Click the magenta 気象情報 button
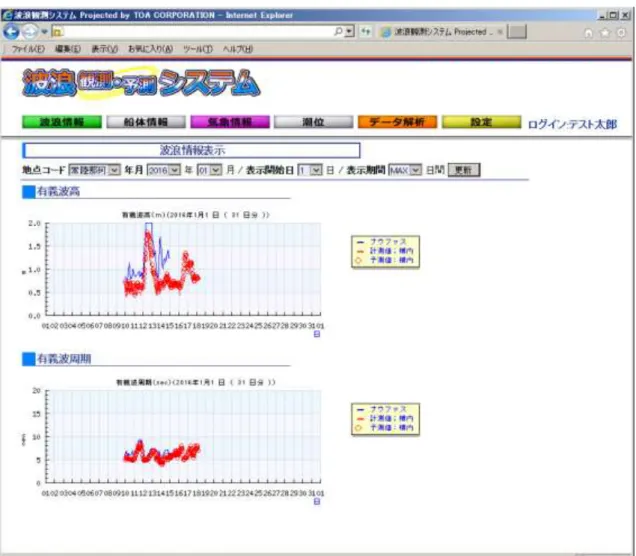Screen dimensions: 636x556 230,122
